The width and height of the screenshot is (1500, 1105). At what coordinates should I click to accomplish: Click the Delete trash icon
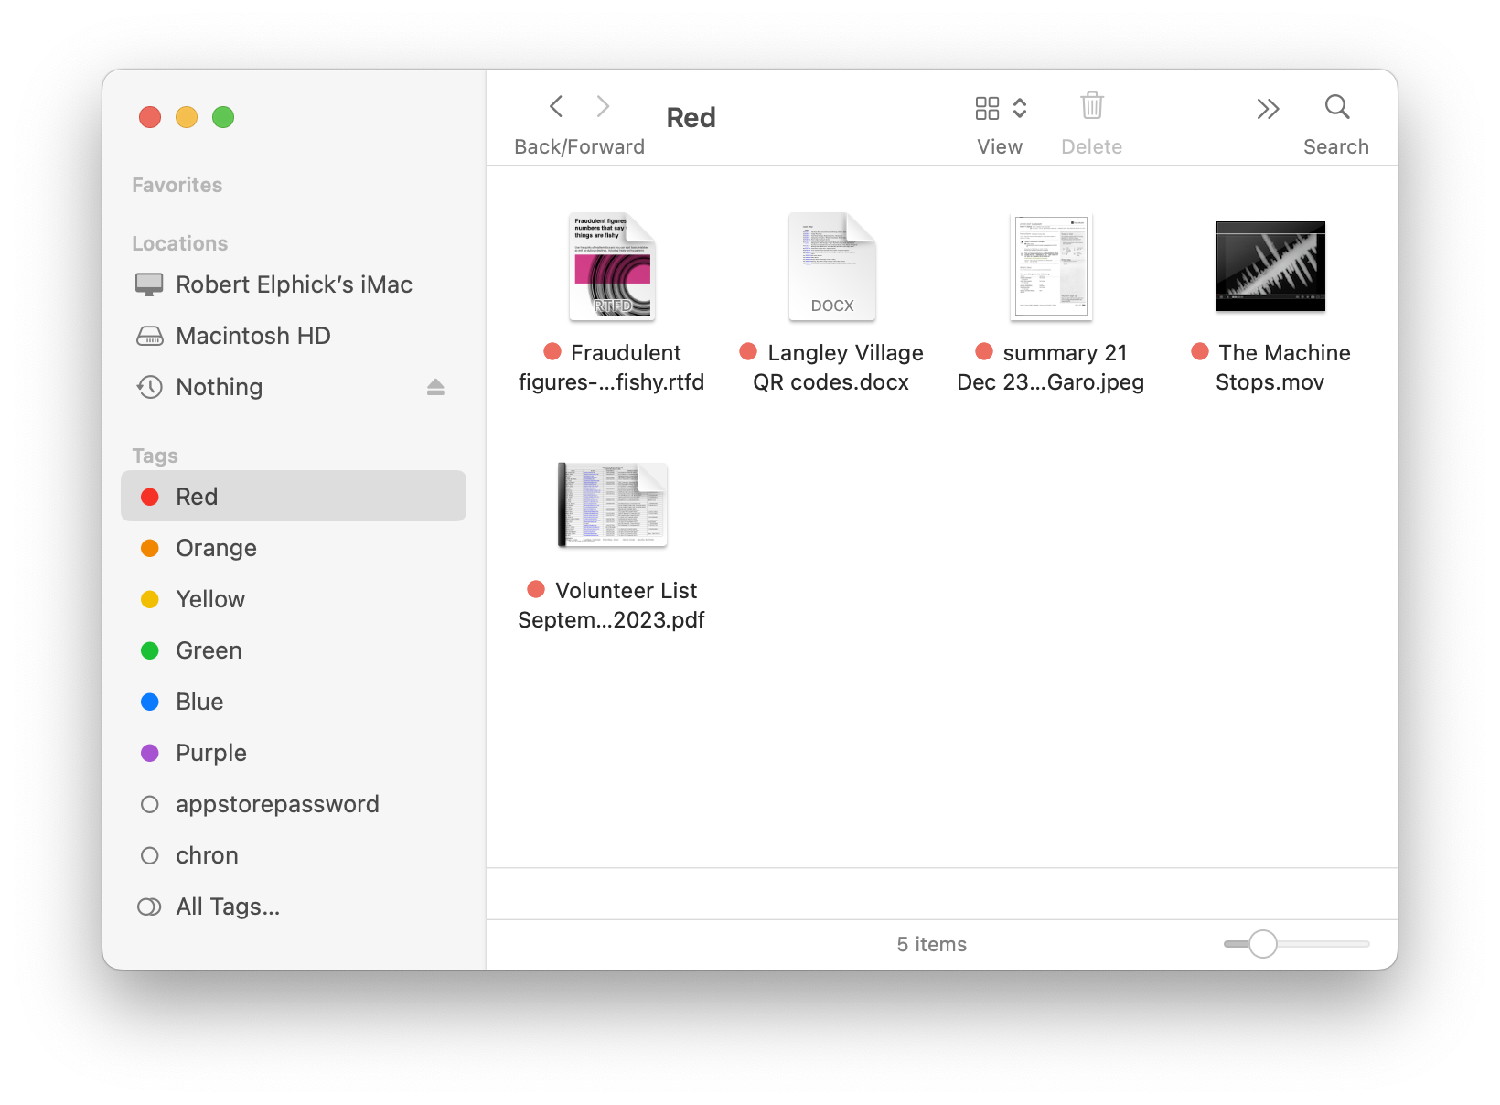[1092, 105]
